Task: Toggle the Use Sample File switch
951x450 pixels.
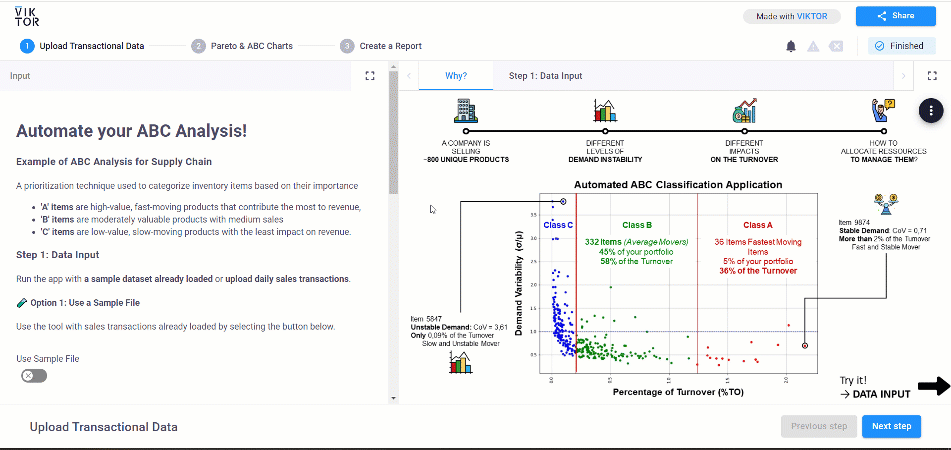Action: click(x=34, y=375)
